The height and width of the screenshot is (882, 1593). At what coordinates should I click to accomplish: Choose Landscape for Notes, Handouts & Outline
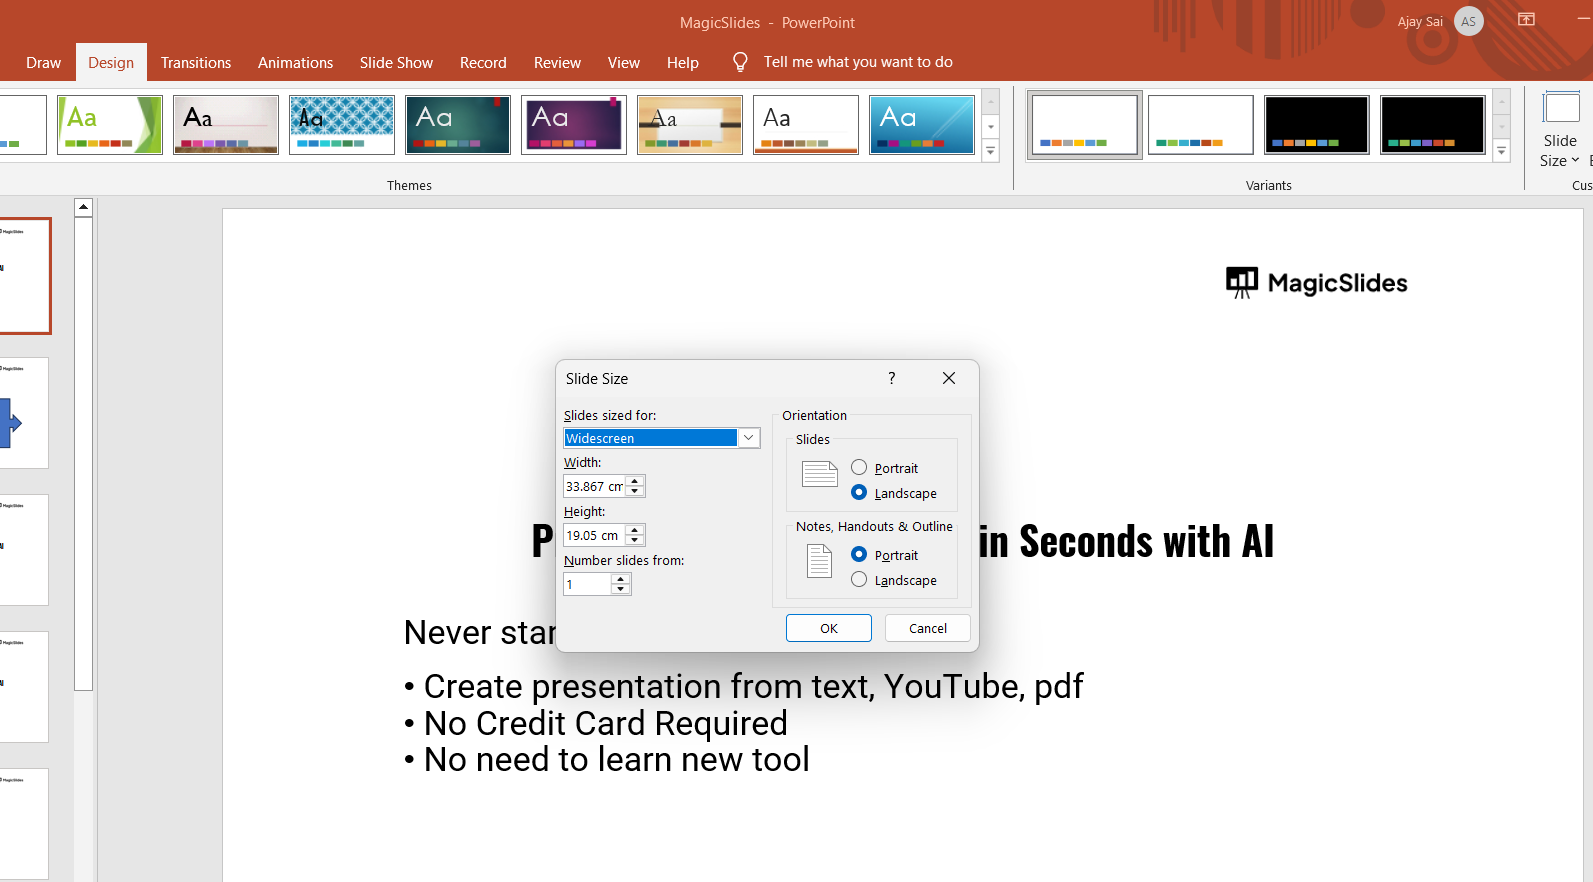(859, 579)
